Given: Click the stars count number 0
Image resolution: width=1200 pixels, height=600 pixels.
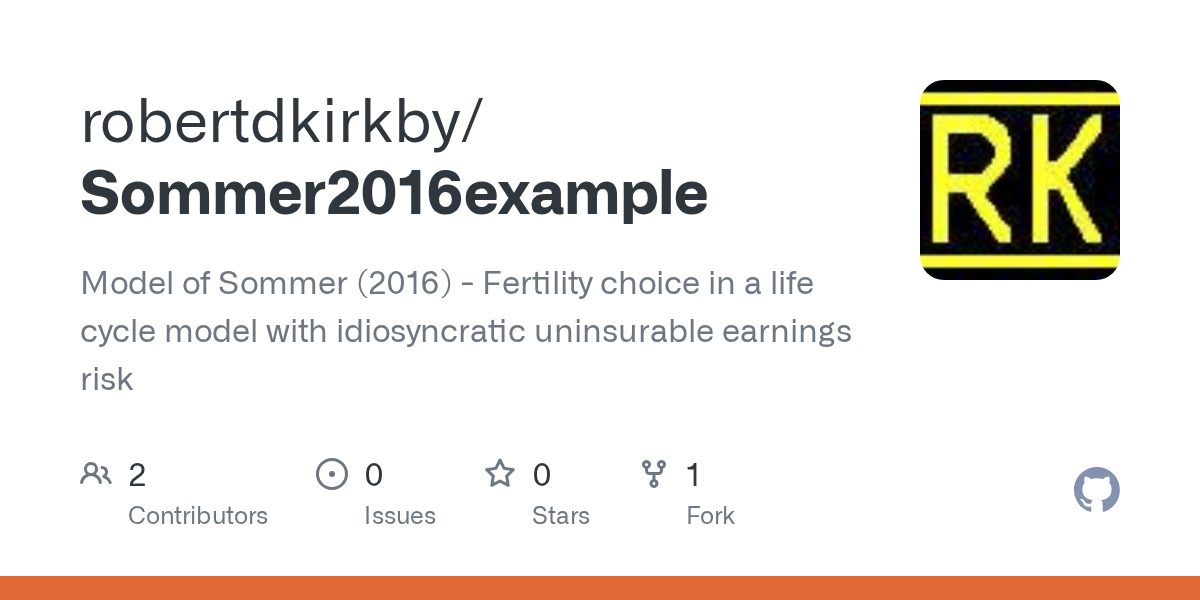Looking at the screenshot, I should tap(541, 475).
